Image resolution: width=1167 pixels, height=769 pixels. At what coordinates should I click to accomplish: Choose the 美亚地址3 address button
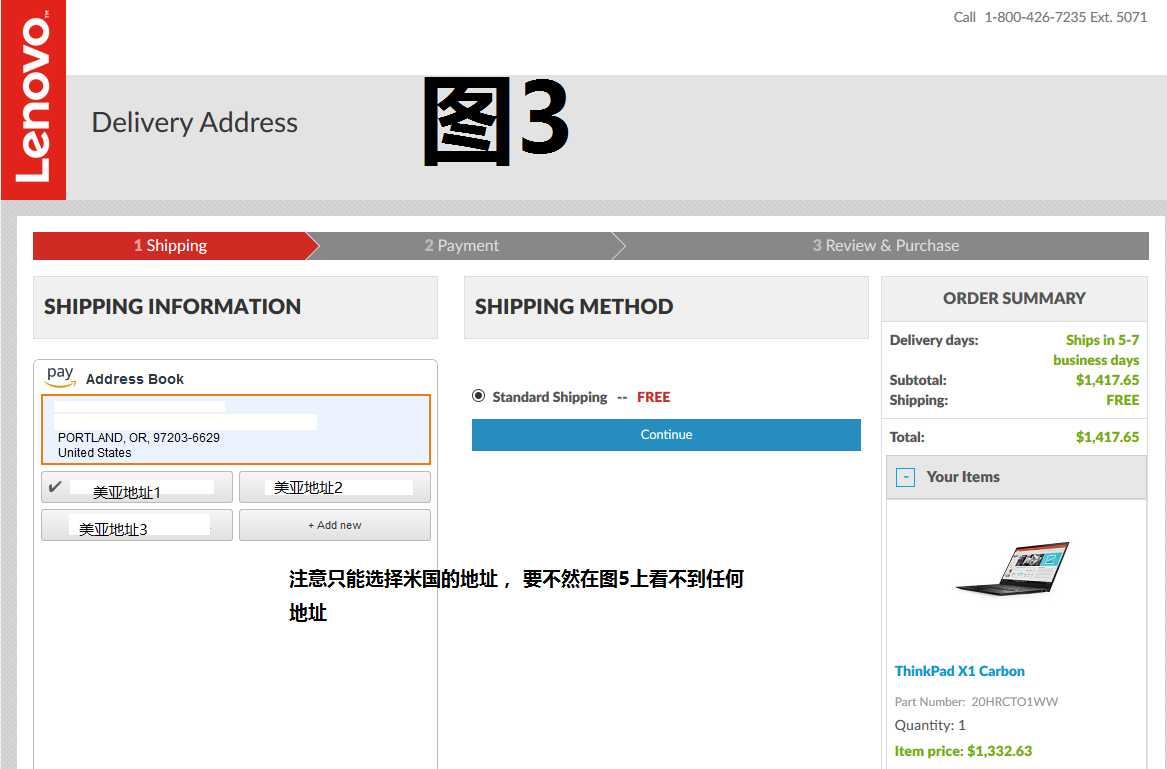pos(137,526)
